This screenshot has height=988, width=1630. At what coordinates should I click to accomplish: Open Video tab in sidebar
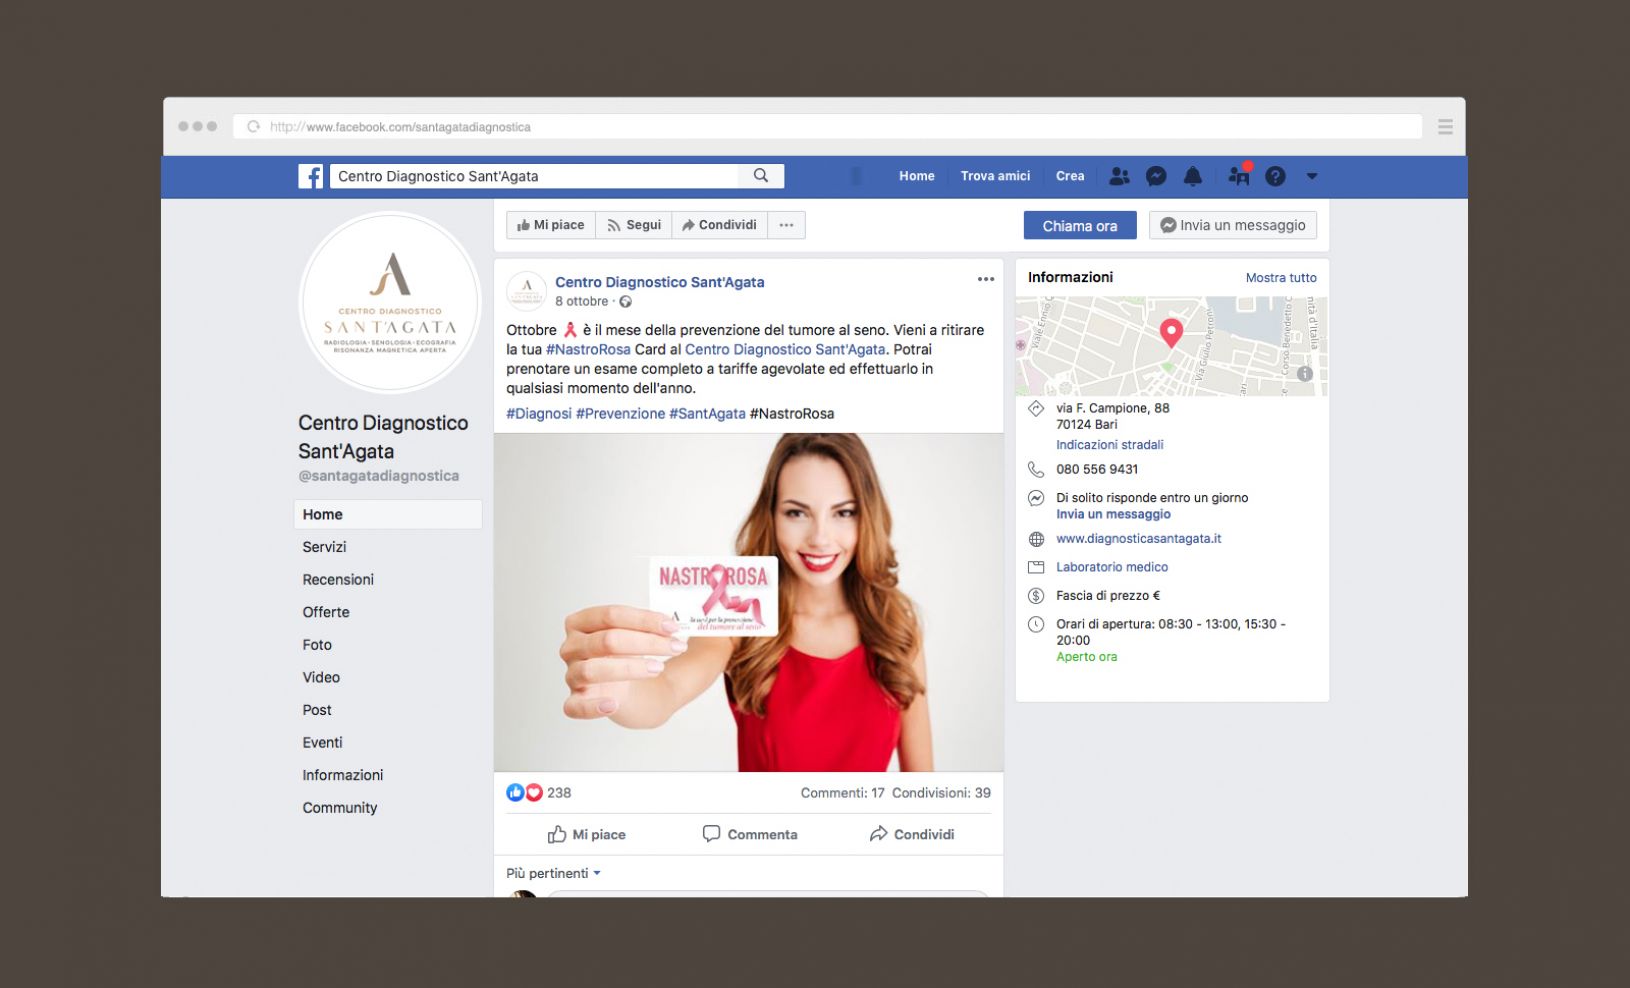pos(321,677)
